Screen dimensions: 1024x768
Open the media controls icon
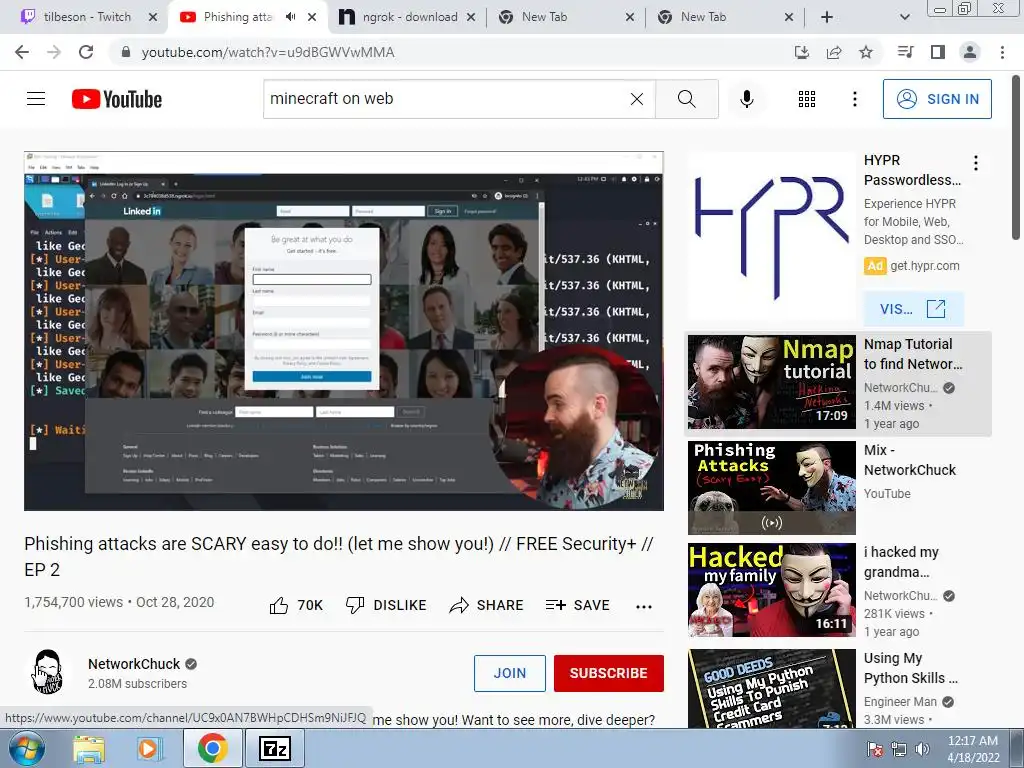click(905, 52)
